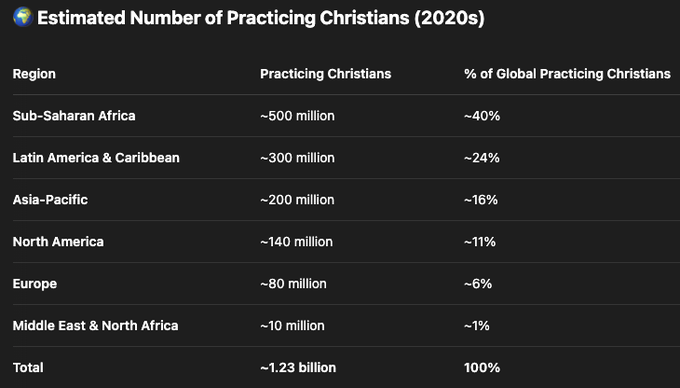This screenshot has width=680, height=388.
Task: Click the '~140 million' value
Action: (297, 242)
